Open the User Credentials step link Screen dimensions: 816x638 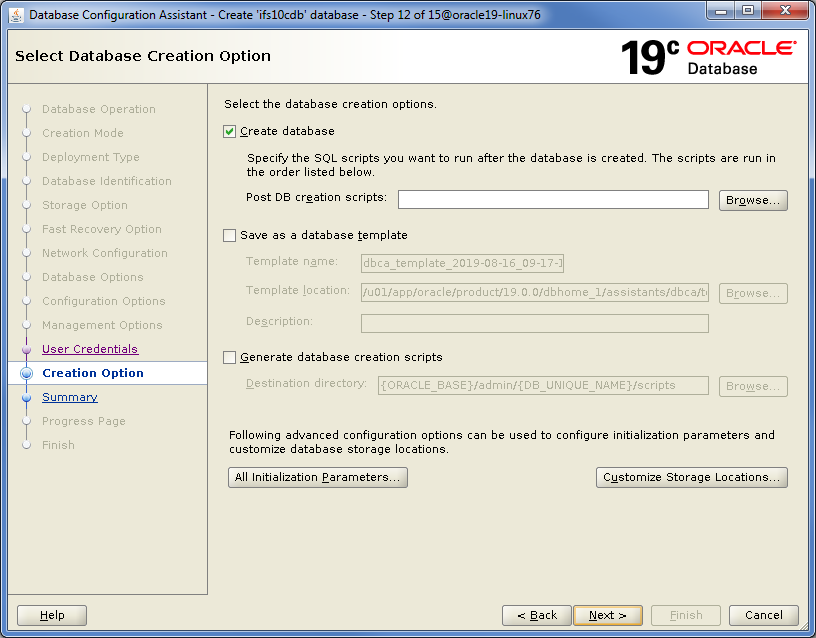(90, 349)
